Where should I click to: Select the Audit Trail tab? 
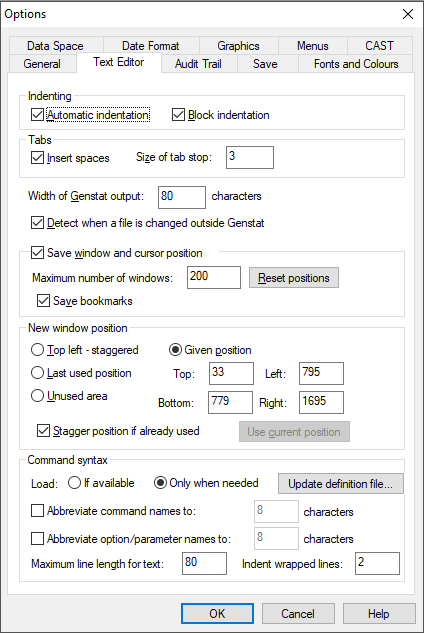[x=198, y=64]
